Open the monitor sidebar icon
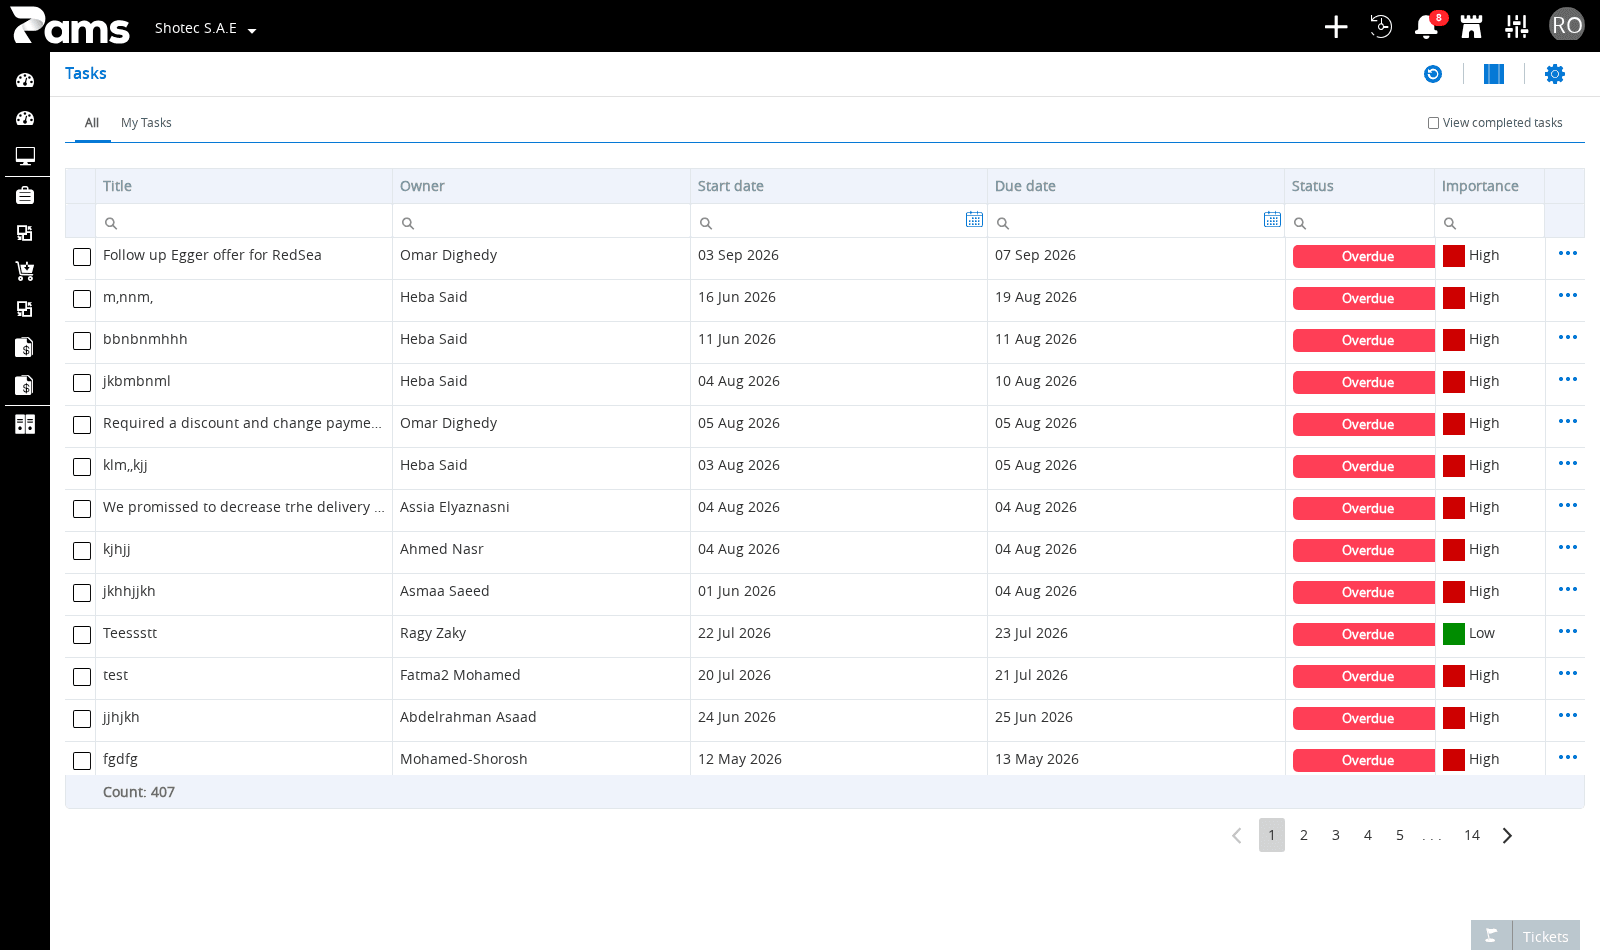1600x950 pixels. pos(25,156)
